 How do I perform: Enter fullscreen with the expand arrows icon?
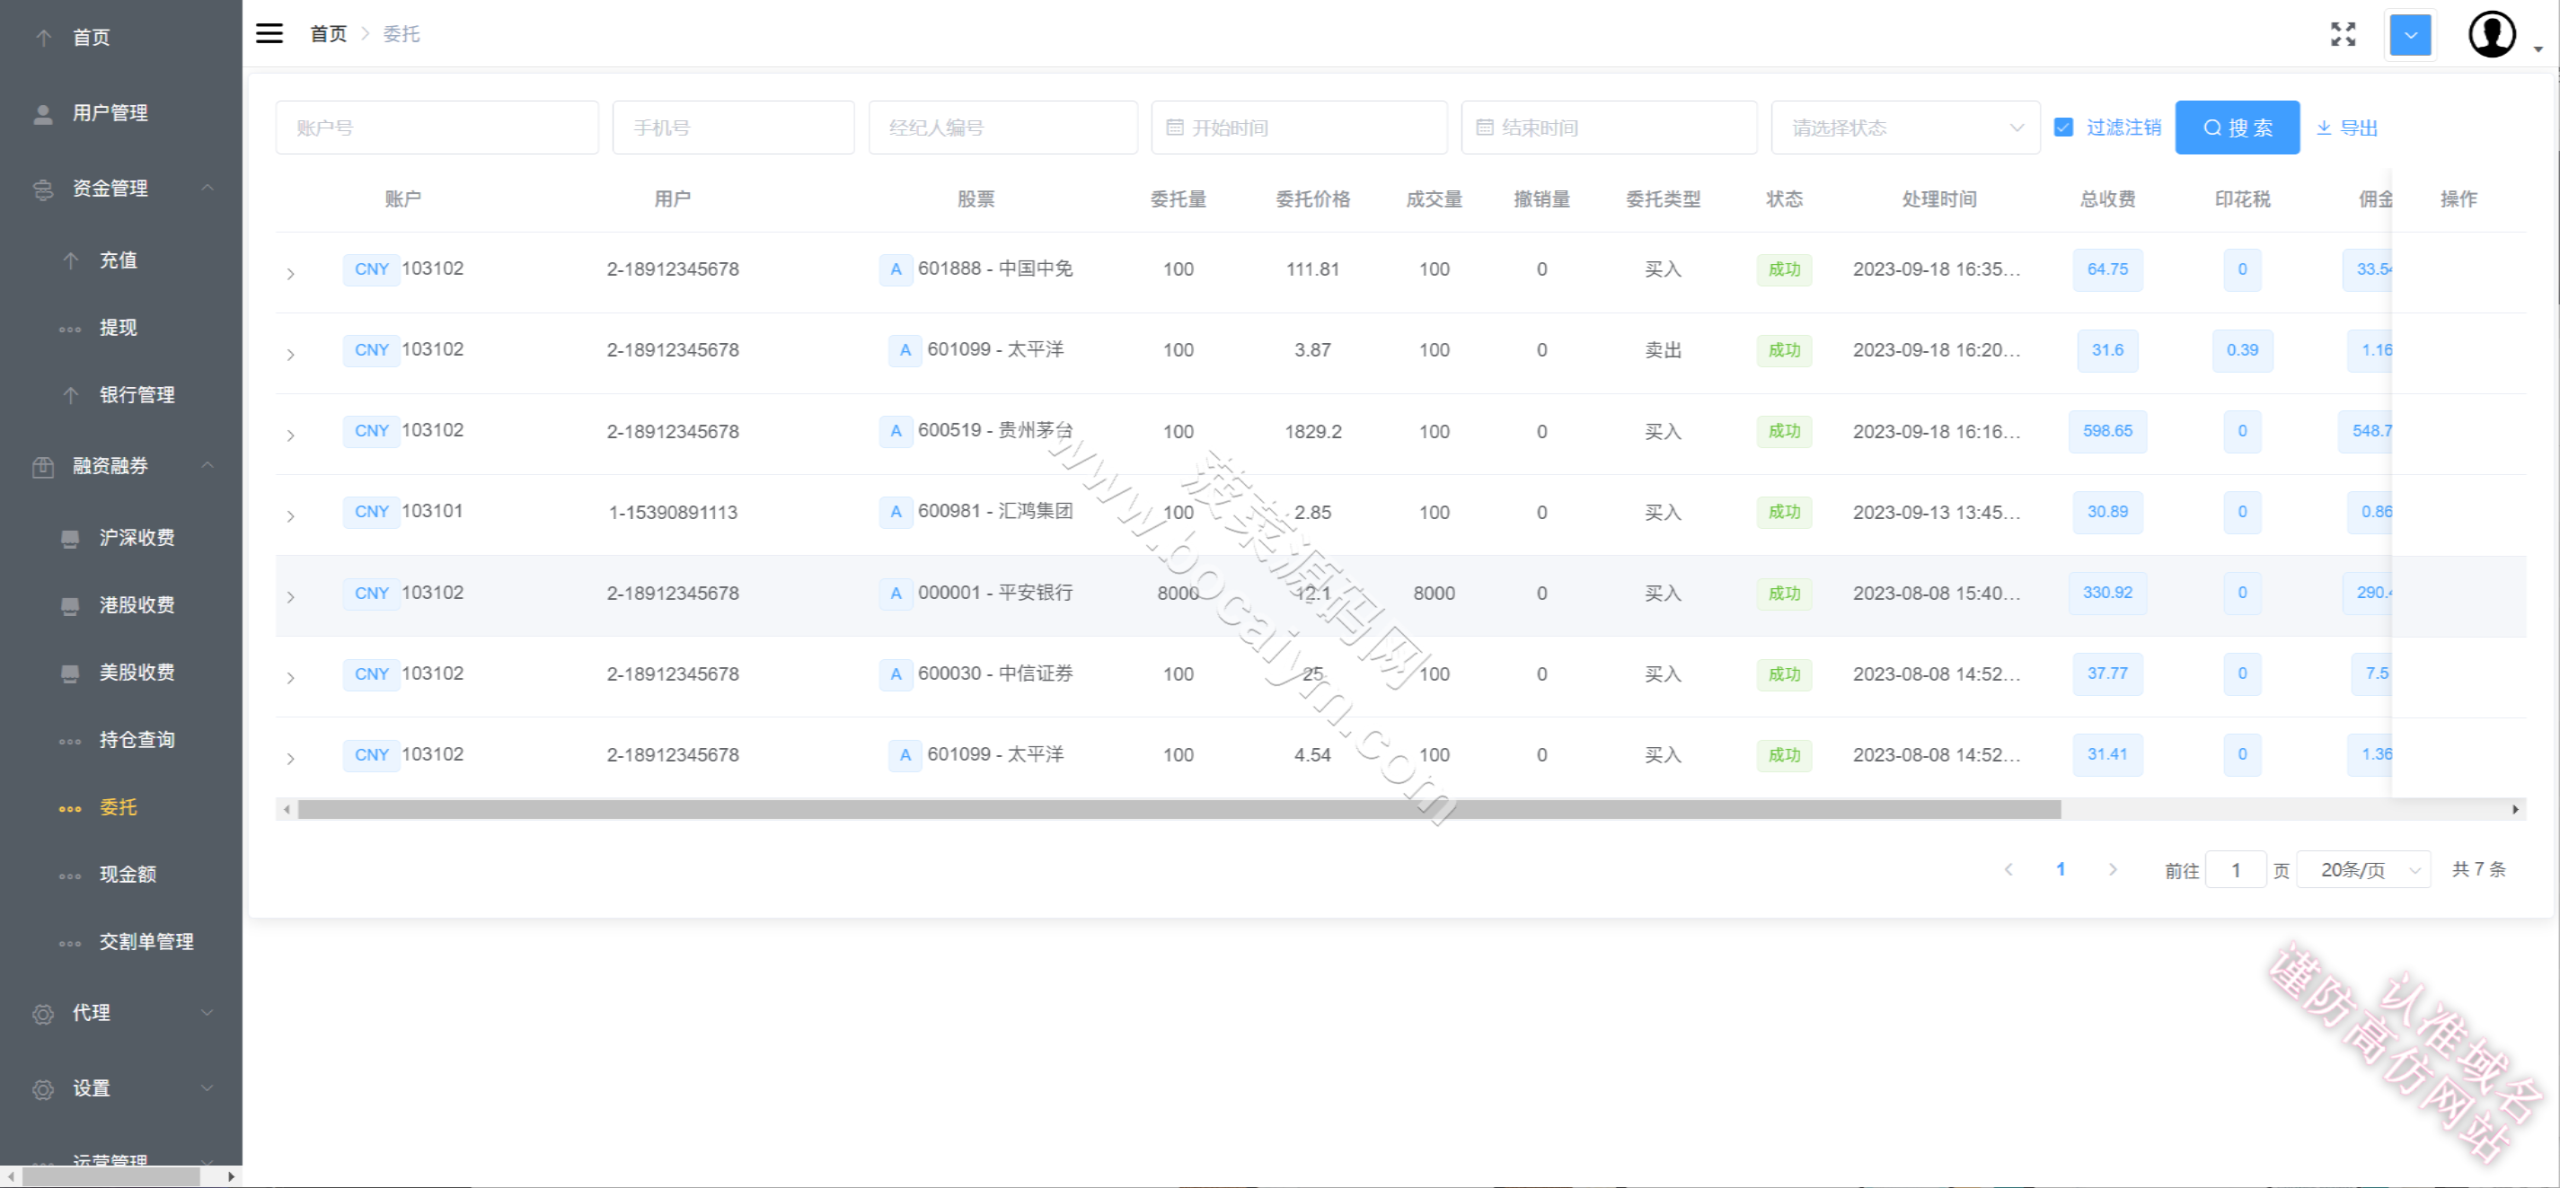tap(2343, 34)
